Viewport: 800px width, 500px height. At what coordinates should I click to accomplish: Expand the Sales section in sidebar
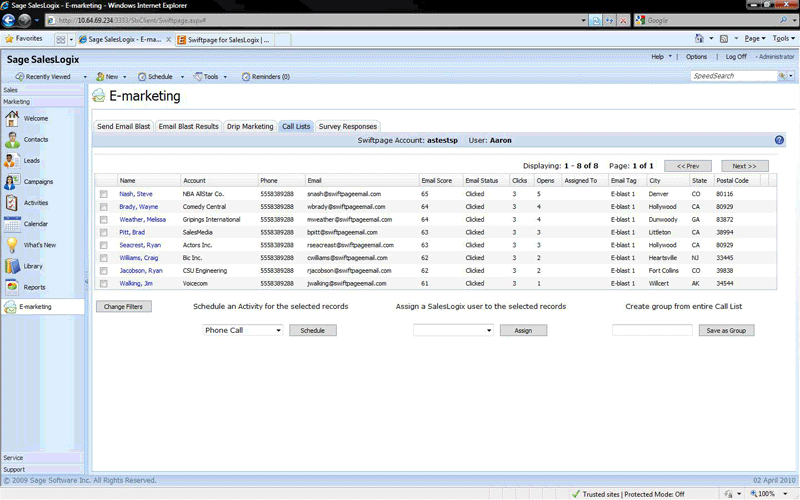(42, 90)
